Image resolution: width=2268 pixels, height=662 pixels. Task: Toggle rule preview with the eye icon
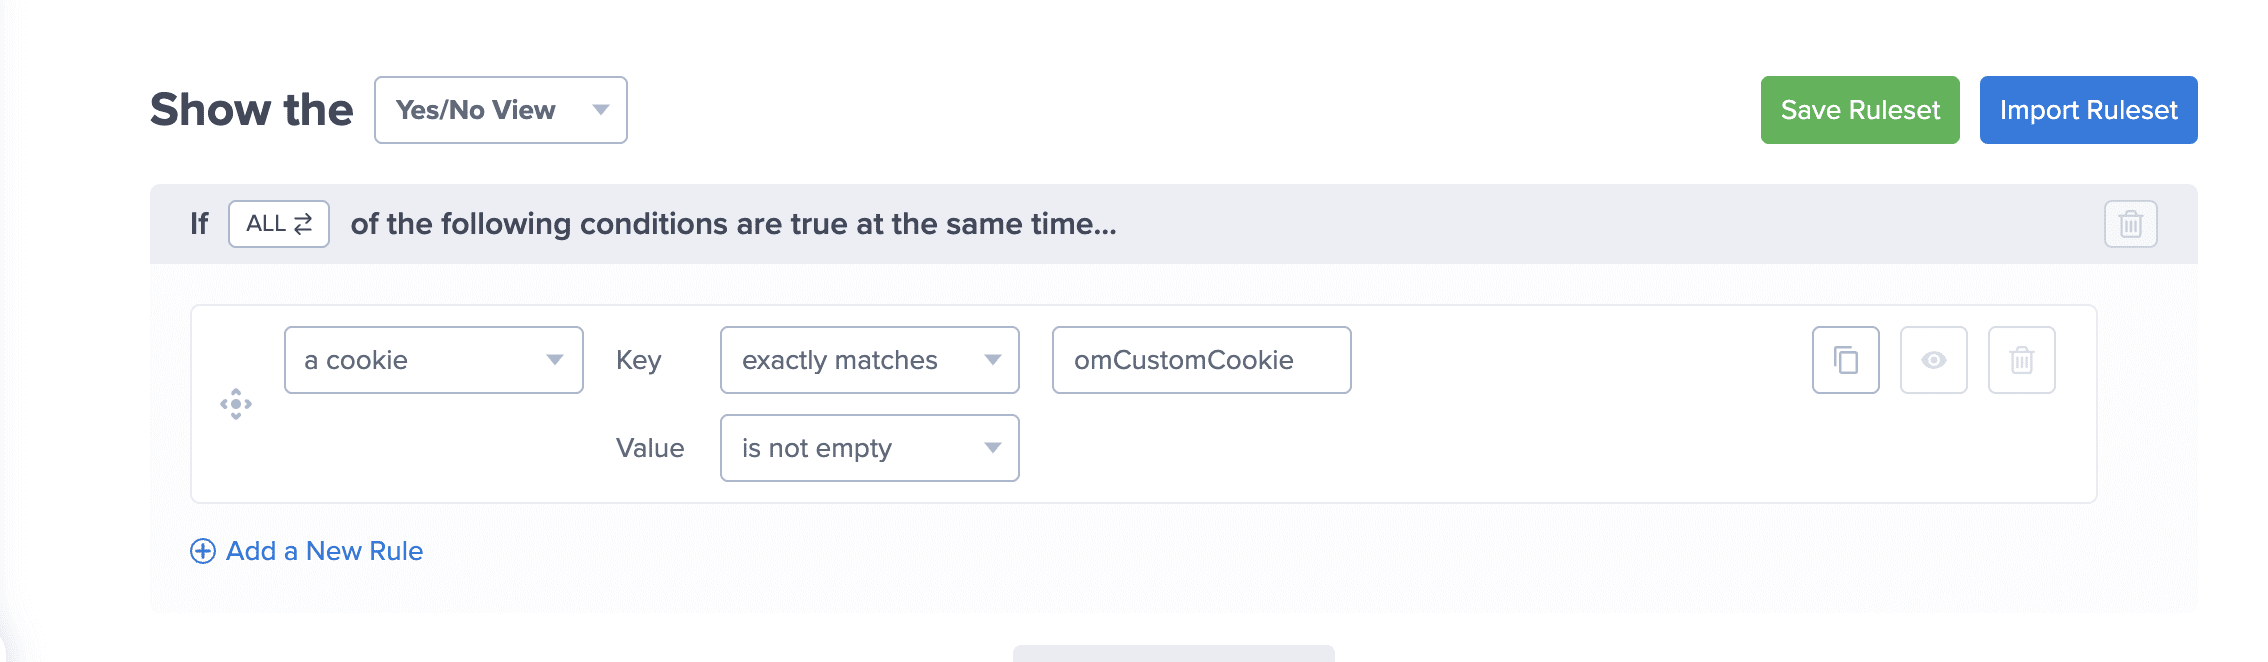pyautogui.click(x=1932, y=360)
